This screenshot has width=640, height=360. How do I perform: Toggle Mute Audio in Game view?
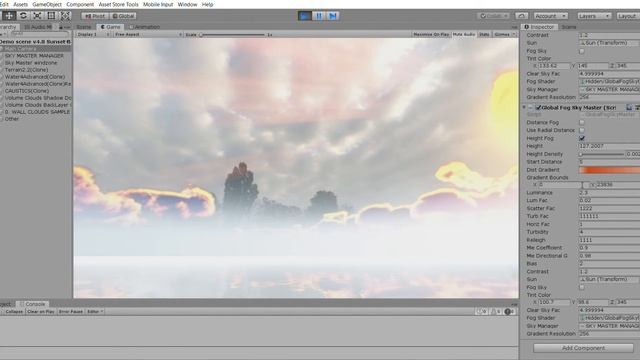[x=464, y=35]
